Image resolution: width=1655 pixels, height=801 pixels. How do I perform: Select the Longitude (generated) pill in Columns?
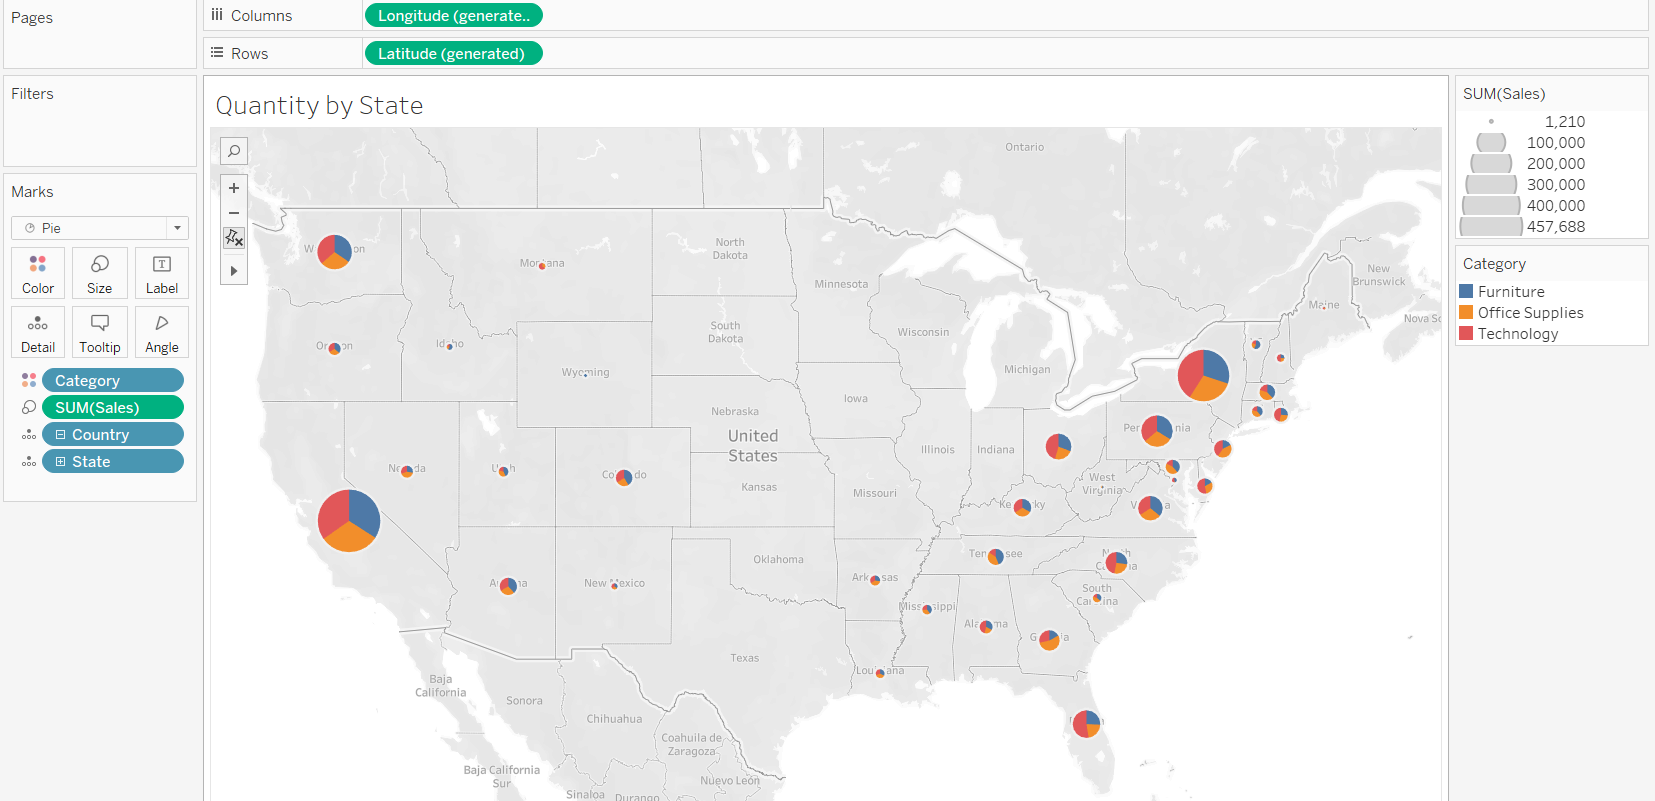454,15
